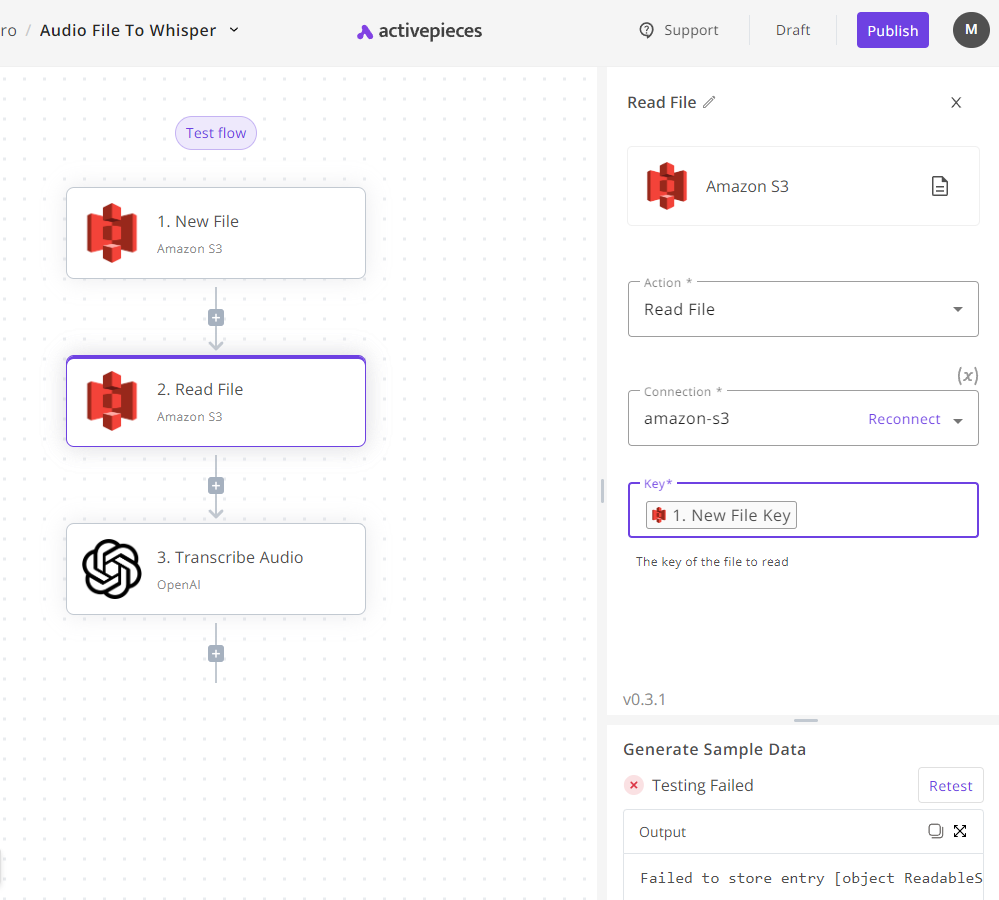This screenshot has height=900, width=999.
Task: Close the Read File settings panel
Action: (956, 103)
